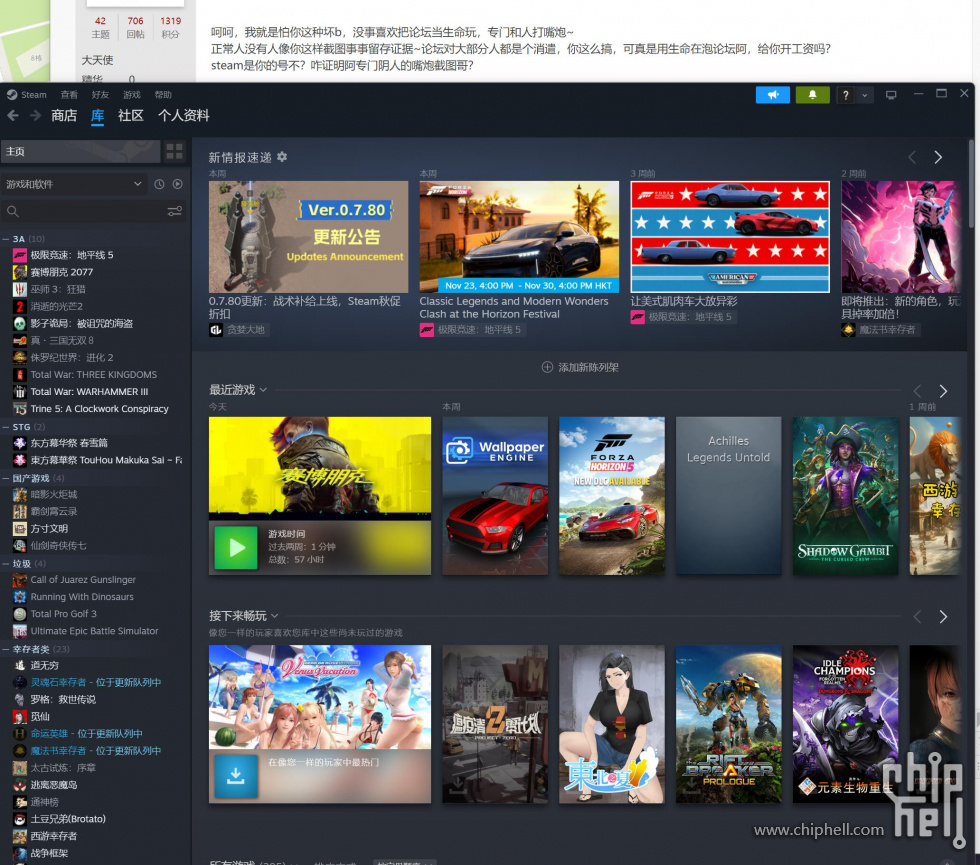The height and width of the screenshot is (865, 980).
Task: Go back with the left arrow
Action: (x=12, y=116)
